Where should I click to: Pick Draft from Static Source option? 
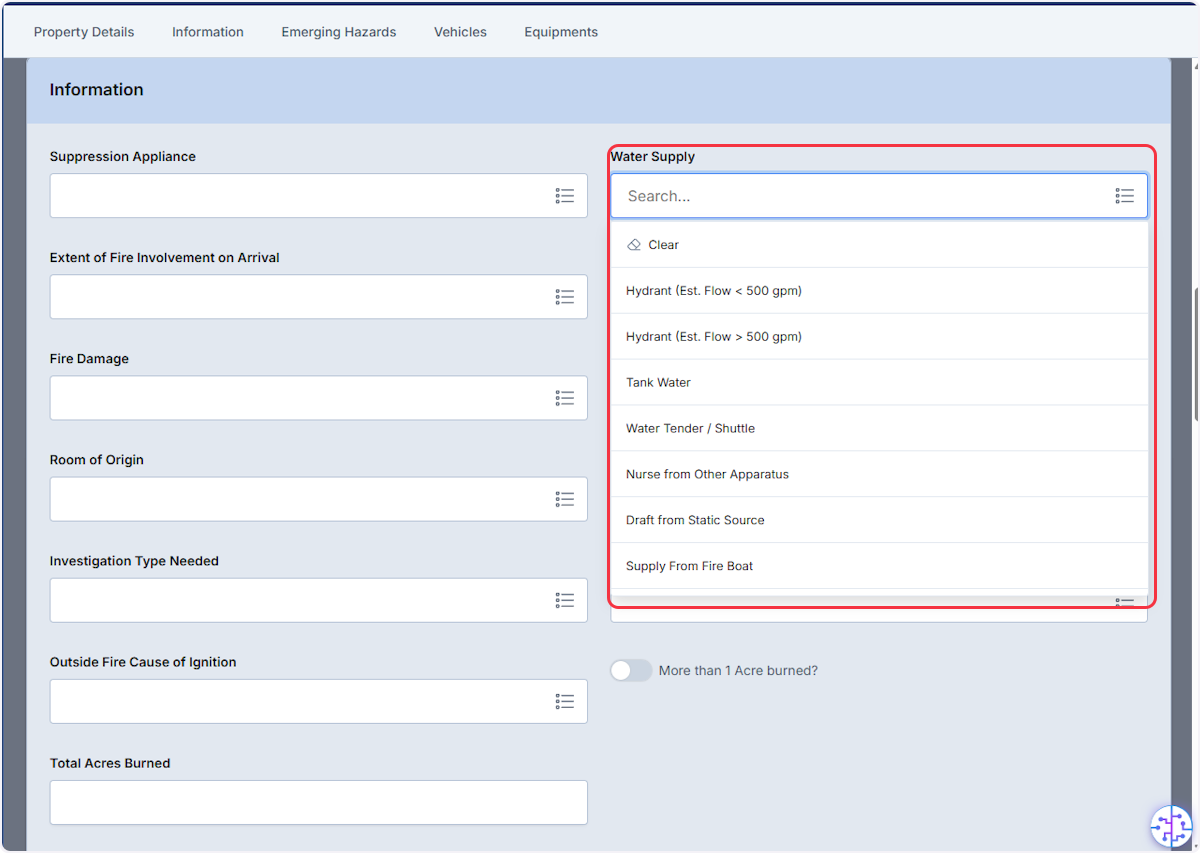880,520
